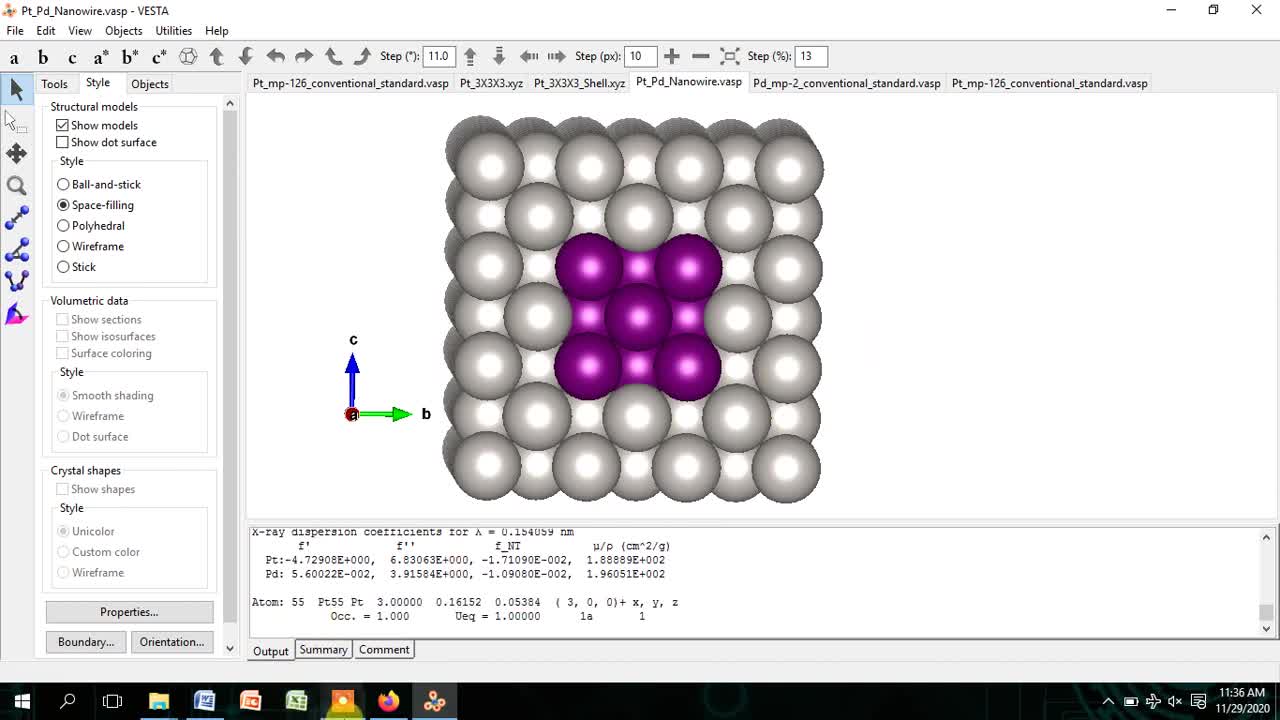View along the b* reciprocal axis

[x=130, y=57]
